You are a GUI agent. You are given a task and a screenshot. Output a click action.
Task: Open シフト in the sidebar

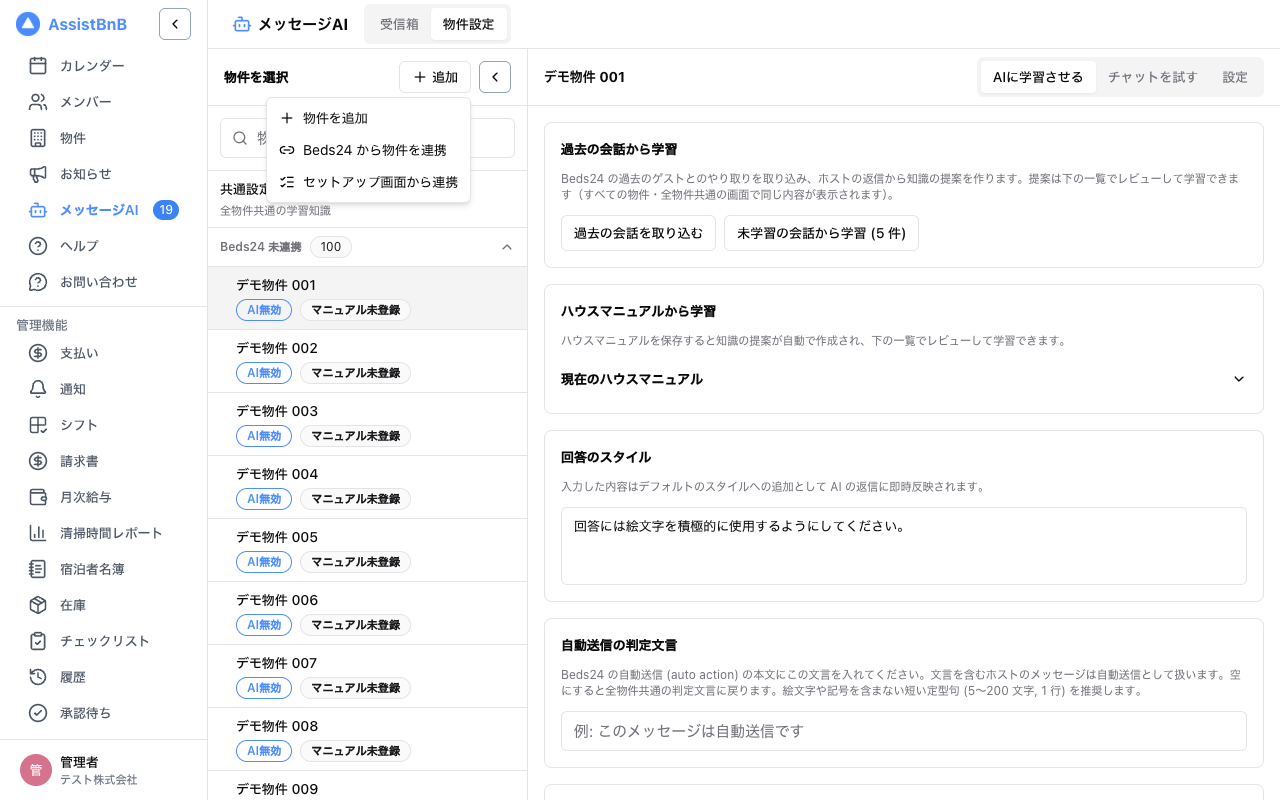pyautogui.click(x=104, y=425)
